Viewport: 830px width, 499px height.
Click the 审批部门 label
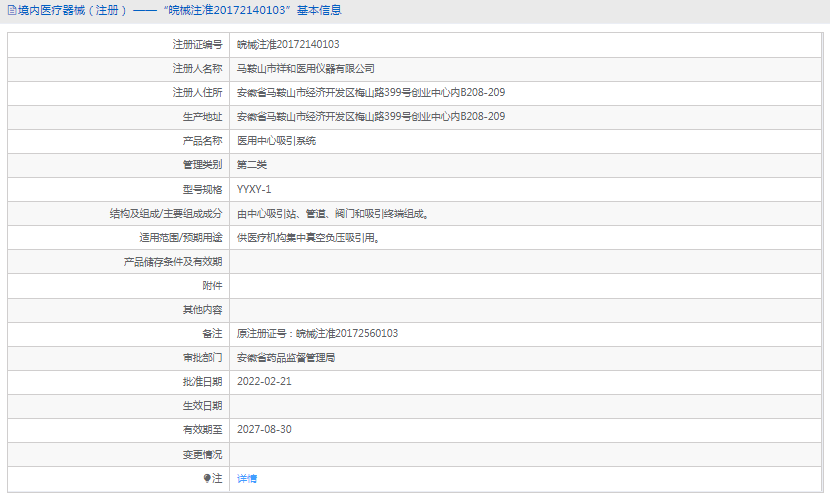202,358
